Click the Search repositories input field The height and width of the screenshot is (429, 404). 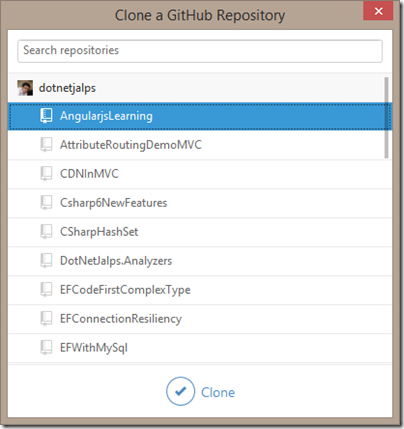[x=200, y=51]
